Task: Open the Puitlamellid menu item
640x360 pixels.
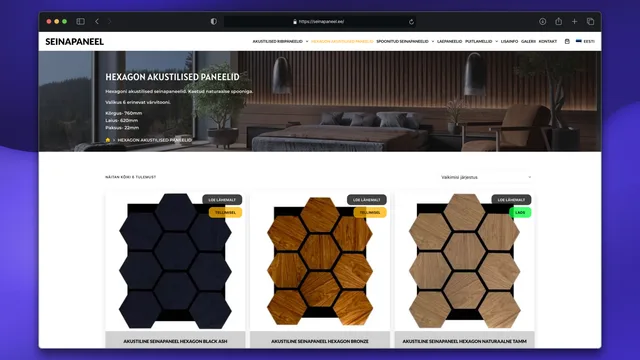Action: click(478, 41)
